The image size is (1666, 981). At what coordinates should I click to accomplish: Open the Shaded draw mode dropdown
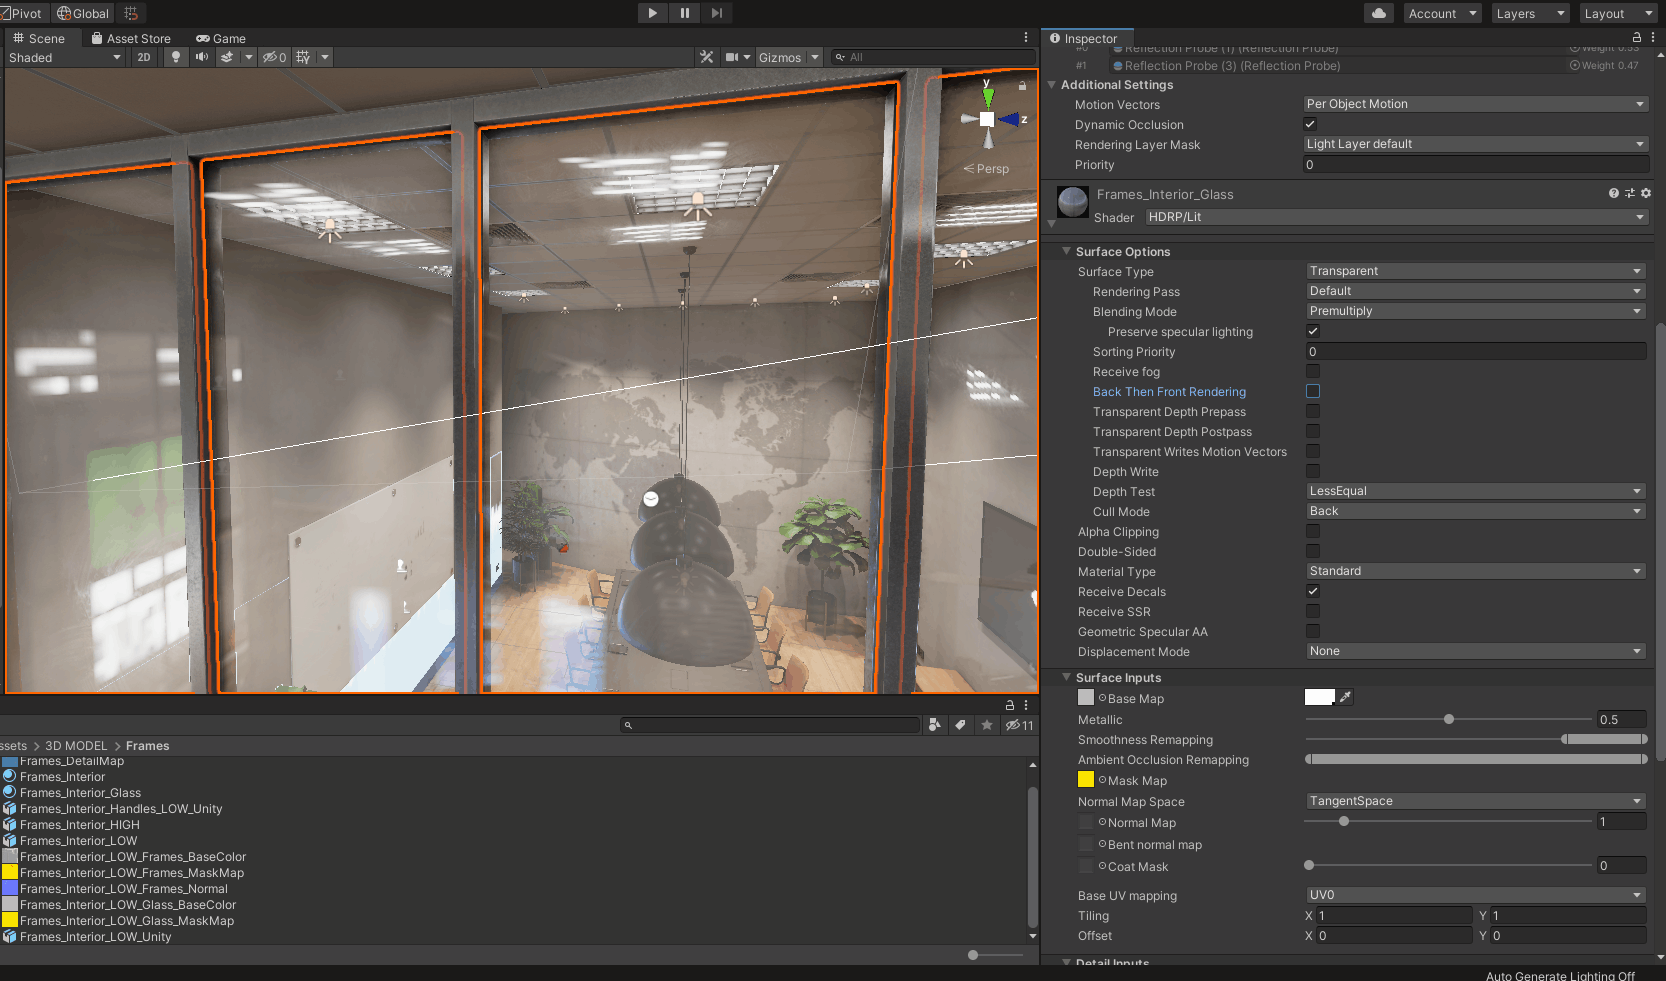coord(64,57)
